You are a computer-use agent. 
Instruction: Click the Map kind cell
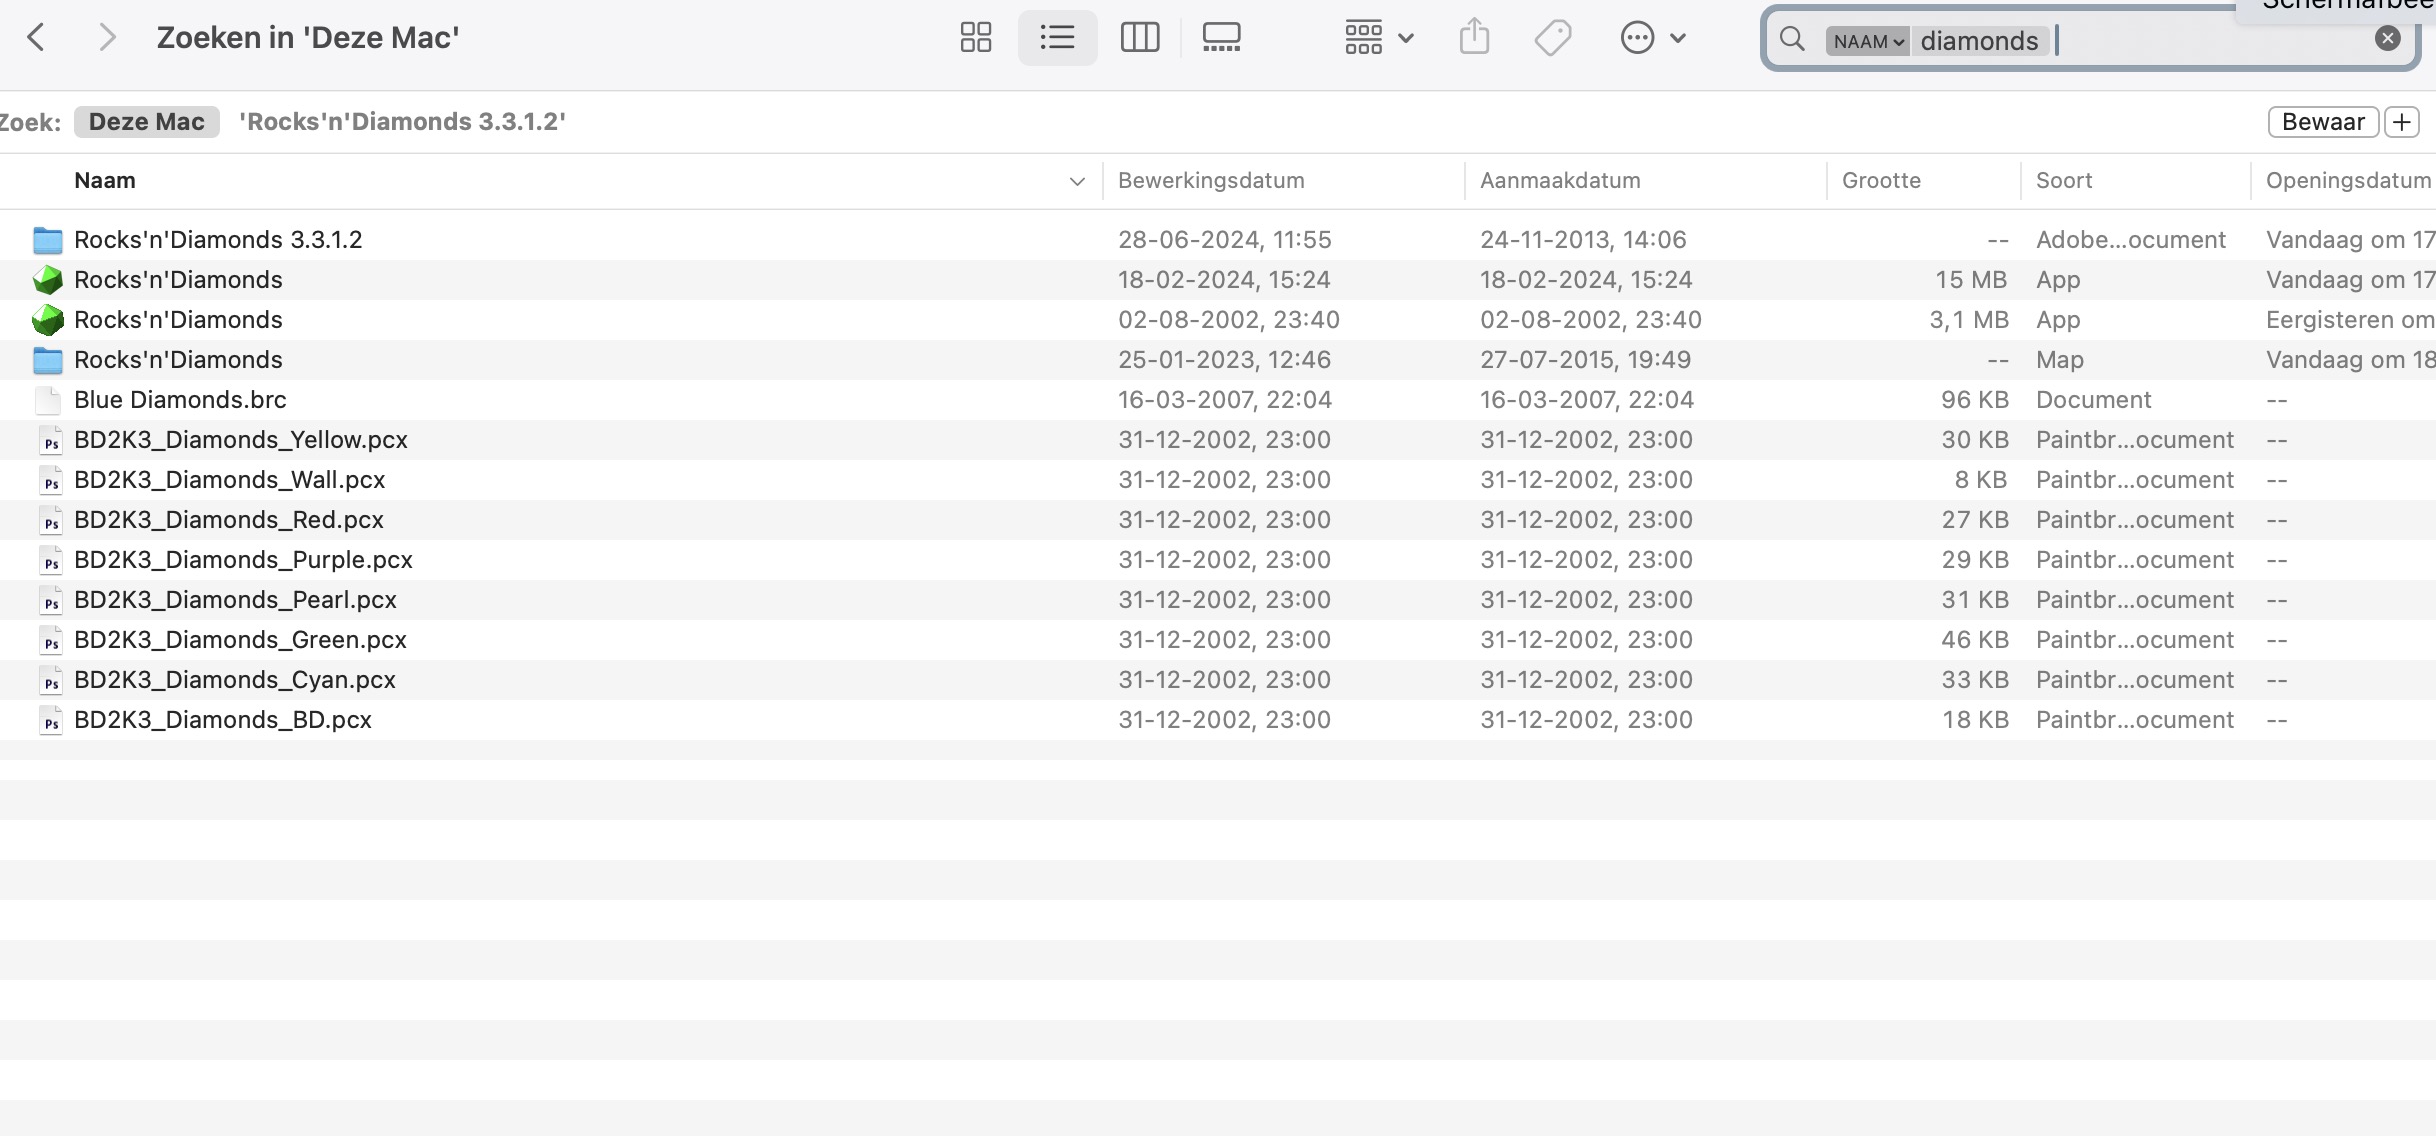click(x=2060, y=360)
